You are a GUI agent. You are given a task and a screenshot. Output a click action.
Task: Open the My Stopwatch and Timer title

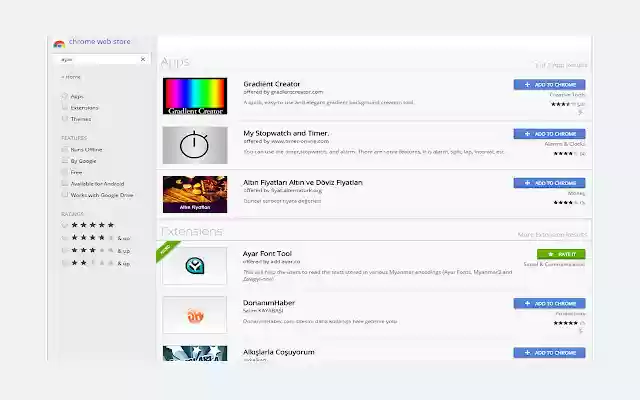coord(286,133)
